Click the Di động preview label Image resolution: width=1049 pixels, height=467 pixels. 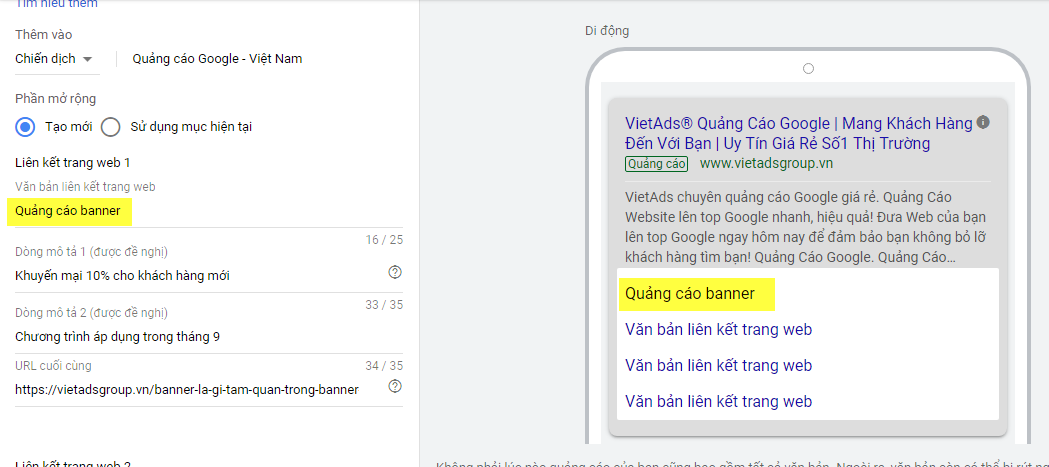click(607, 31)
